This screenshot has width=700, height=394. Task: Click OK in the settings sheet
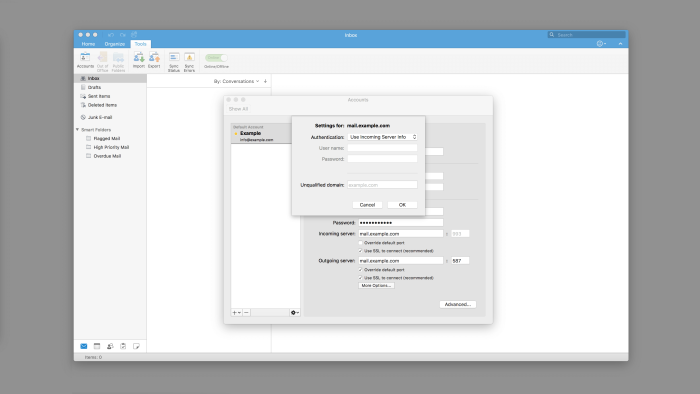[x=402, y=205]
